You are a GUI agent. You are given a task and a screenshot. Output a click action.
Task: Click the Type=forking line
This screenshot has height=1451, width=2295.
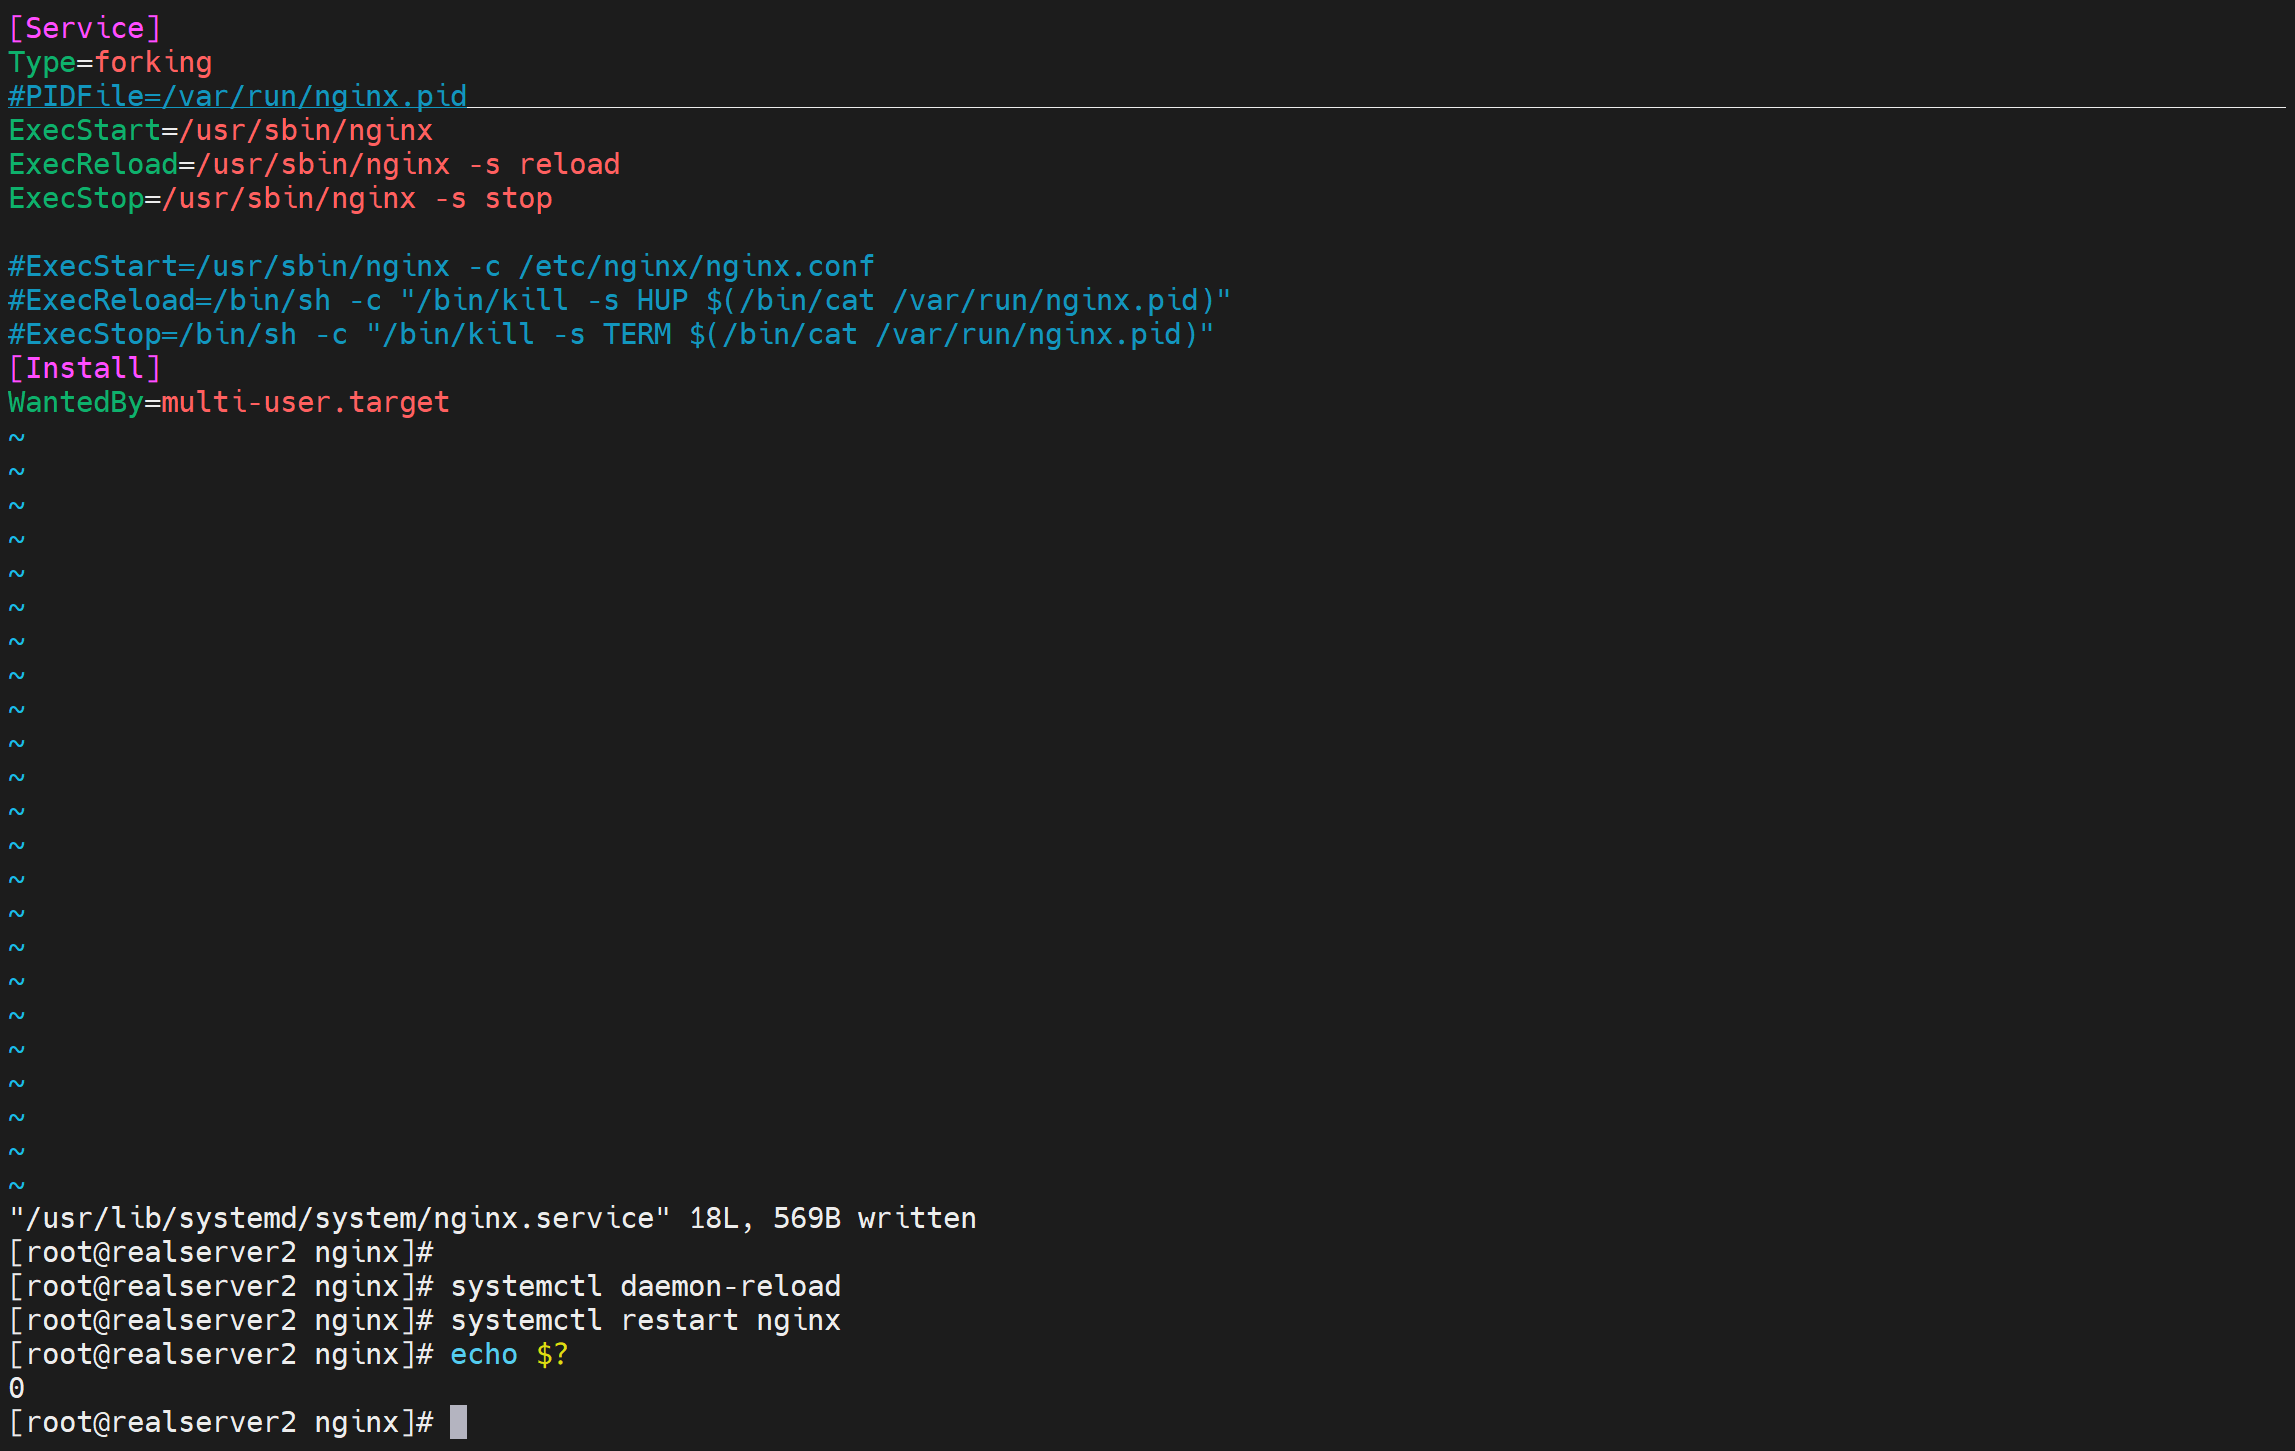110,62
